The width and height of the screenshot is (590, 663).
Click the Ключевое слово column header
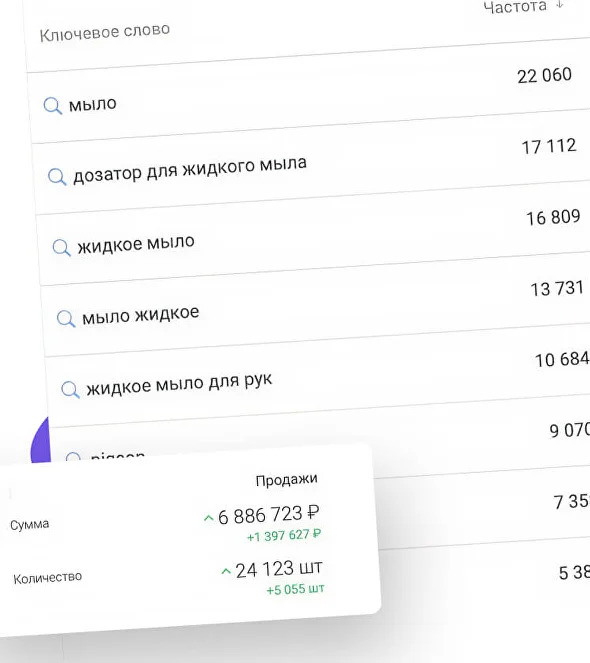(105, 32)
